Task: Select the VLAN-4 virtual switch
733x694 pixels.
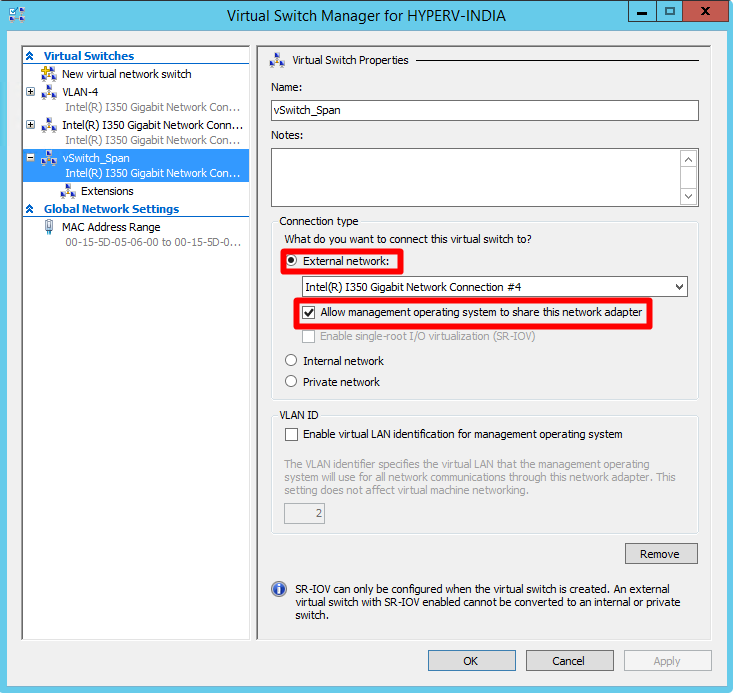Action: point(80,92)
